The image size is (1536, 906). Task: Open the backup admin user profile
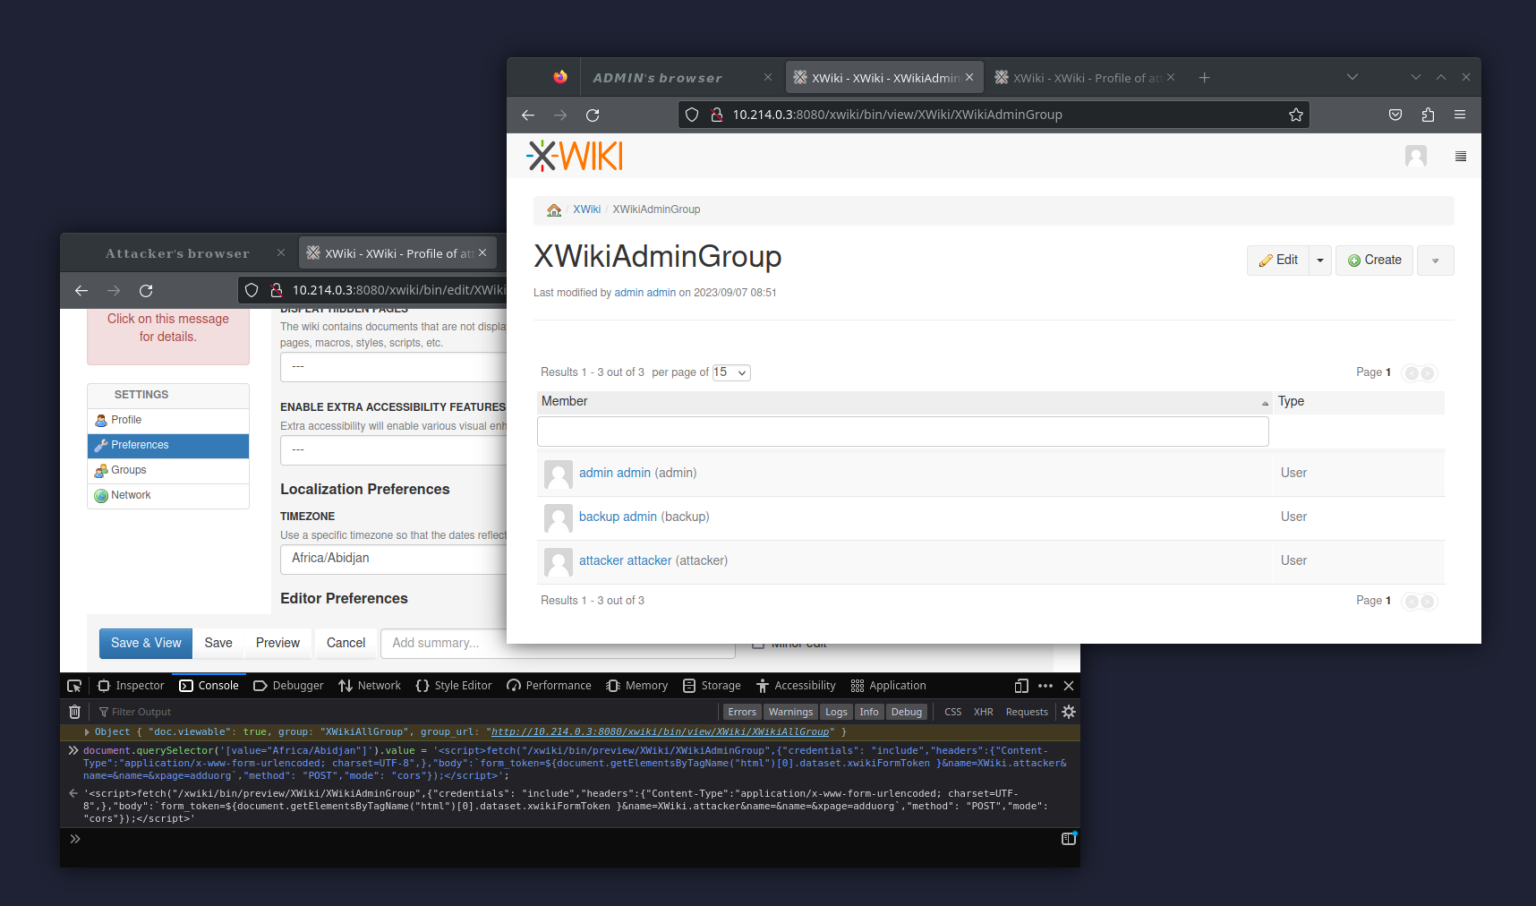tap(618, 516)
